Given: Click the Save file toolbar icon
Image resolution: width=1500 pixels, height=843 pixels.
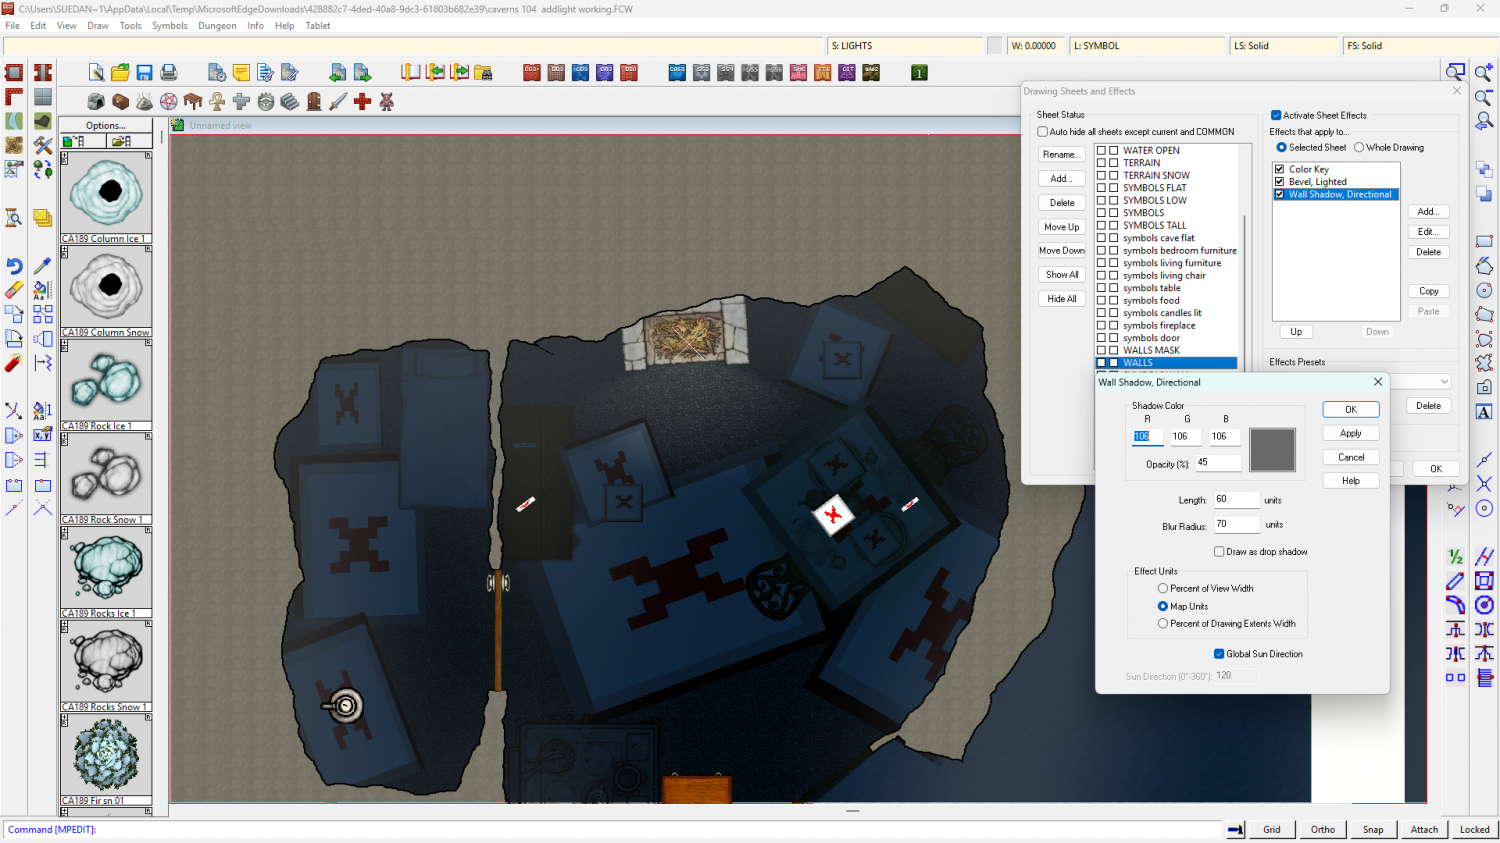Looking at the screenshot, I should (144, 73).
